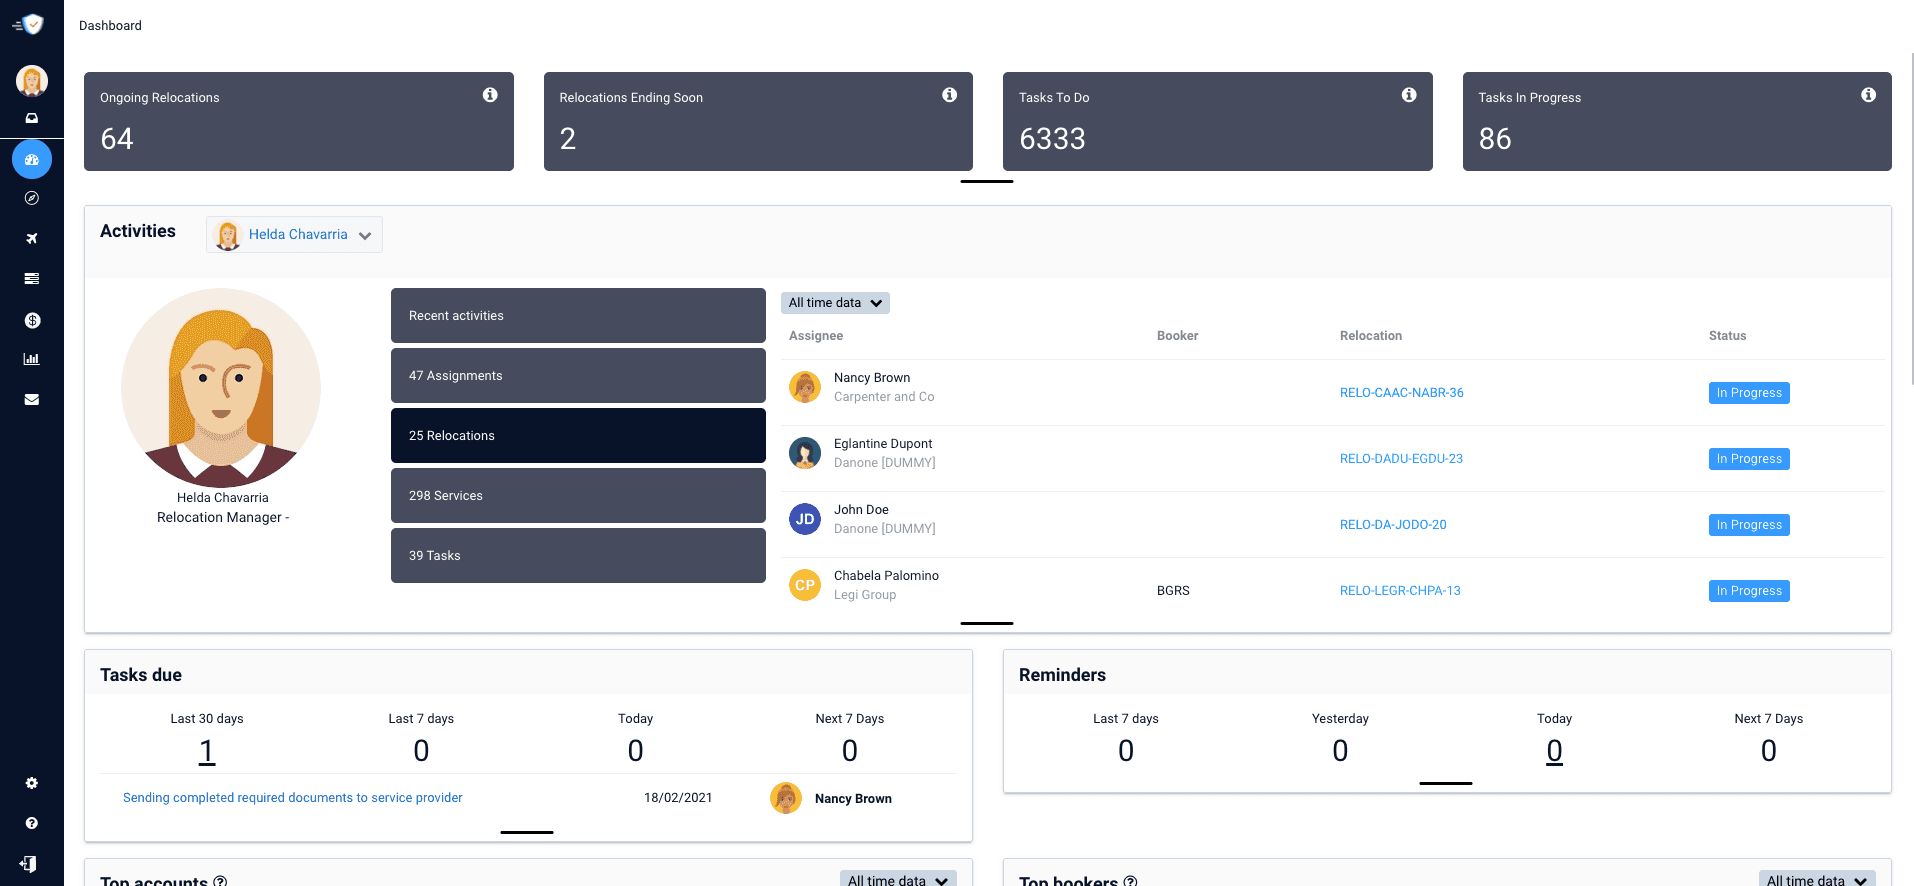Click the logout door icon
This screenshot has width=1914, height=886.
point(30,864)
